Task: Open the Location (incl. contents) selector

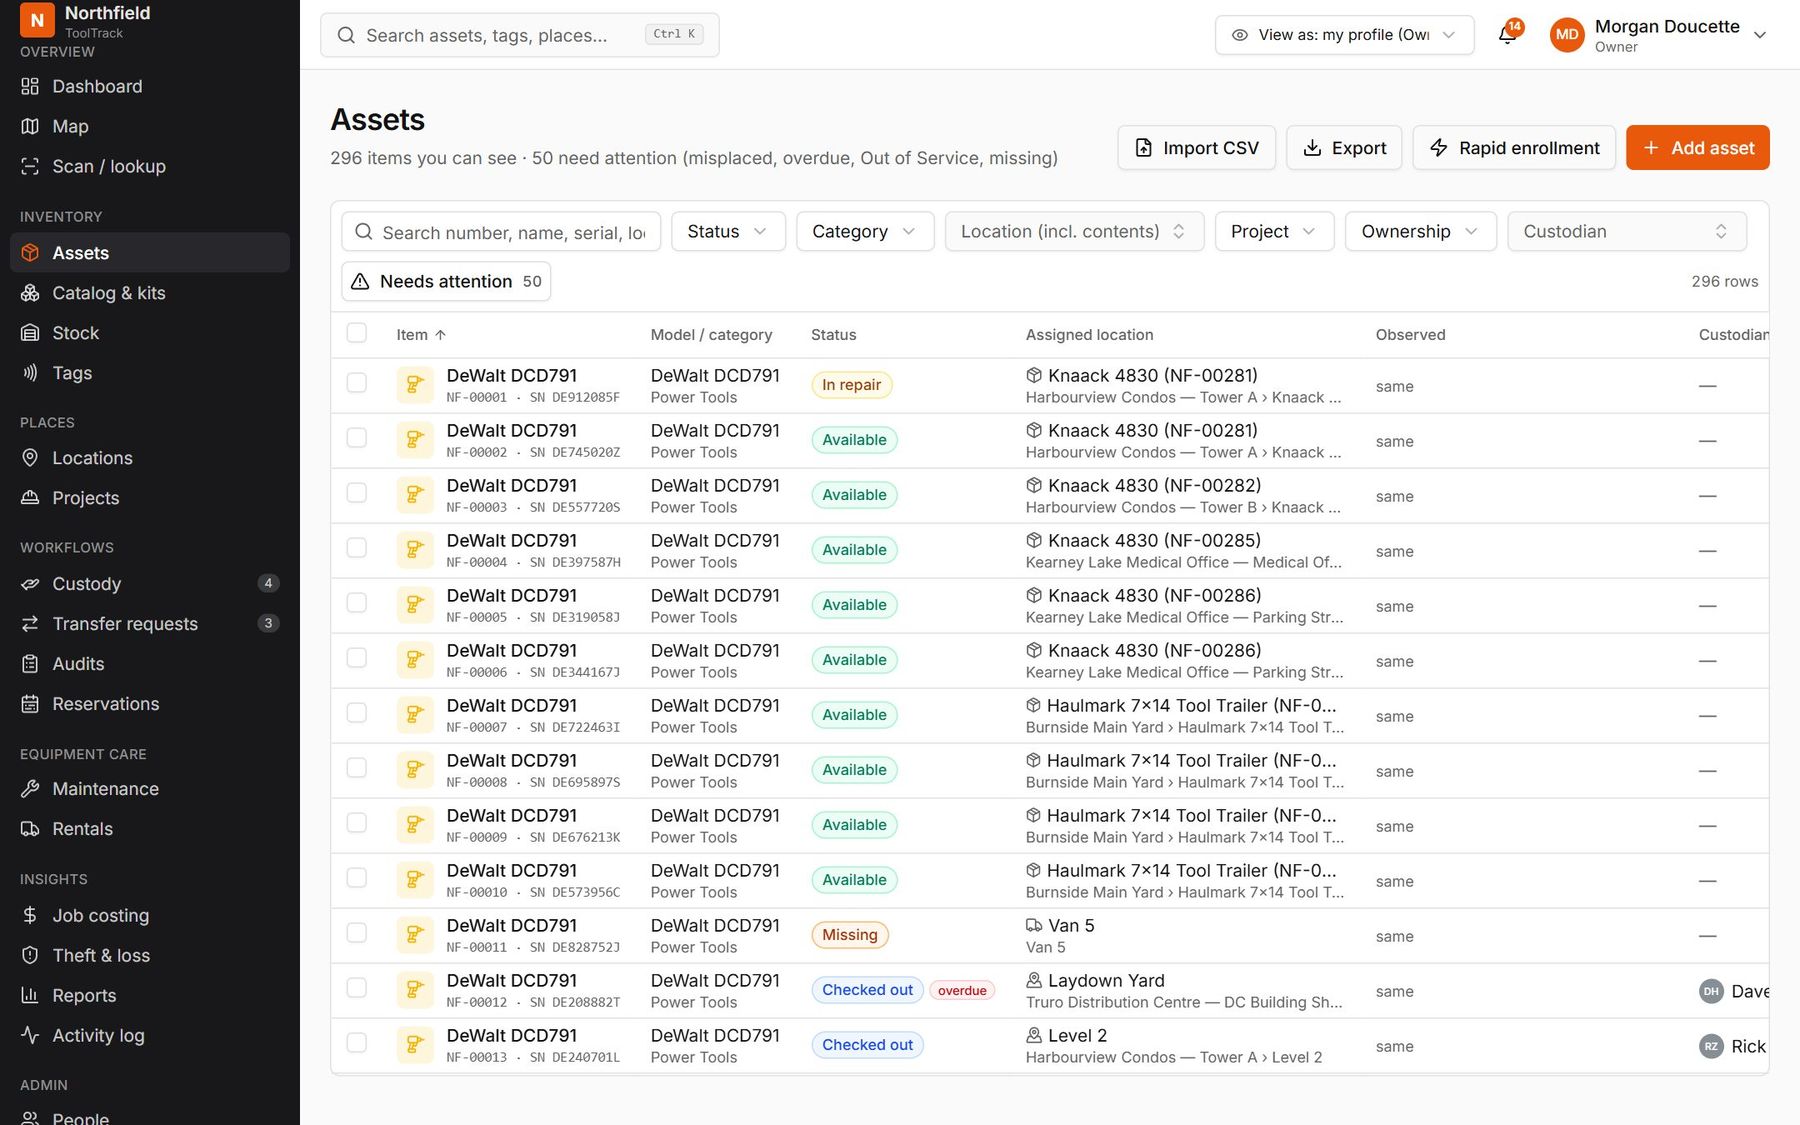Action: click(x=1074, y=231)
